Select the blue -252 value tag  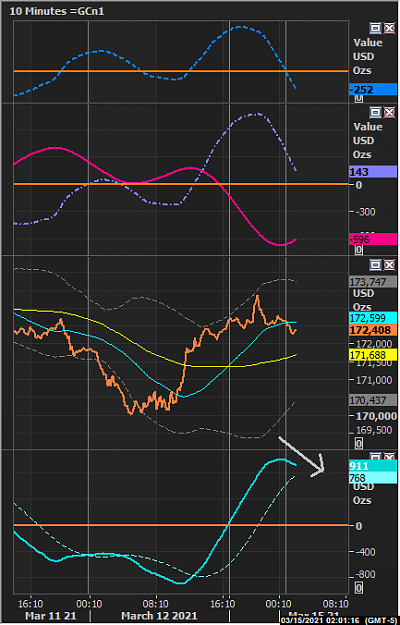coord(373,90)
